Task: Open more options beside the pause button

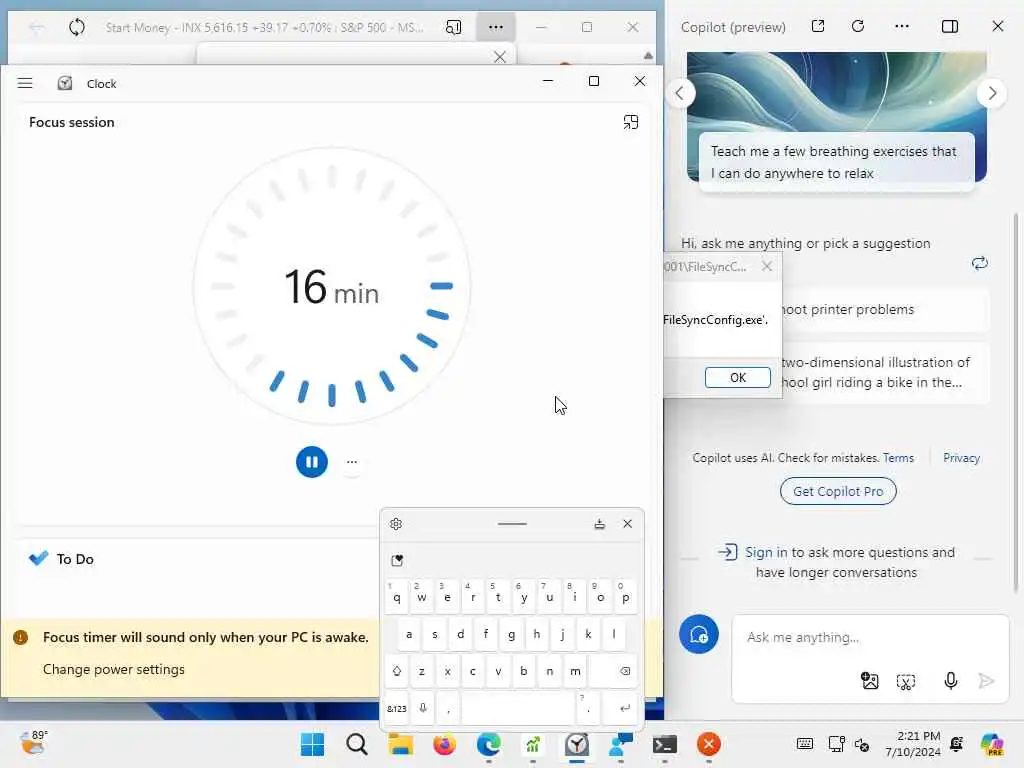Action: tap(352, 462)
